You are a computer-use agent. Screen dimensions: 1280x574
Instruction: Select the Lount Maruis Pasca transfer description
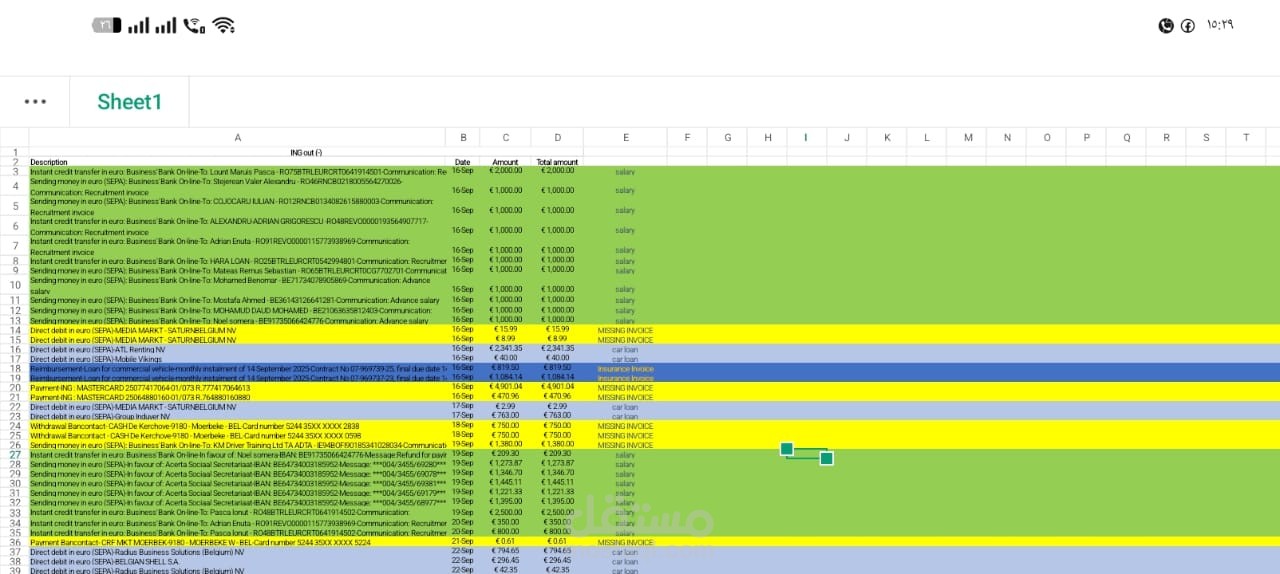[x=237, y=171]
